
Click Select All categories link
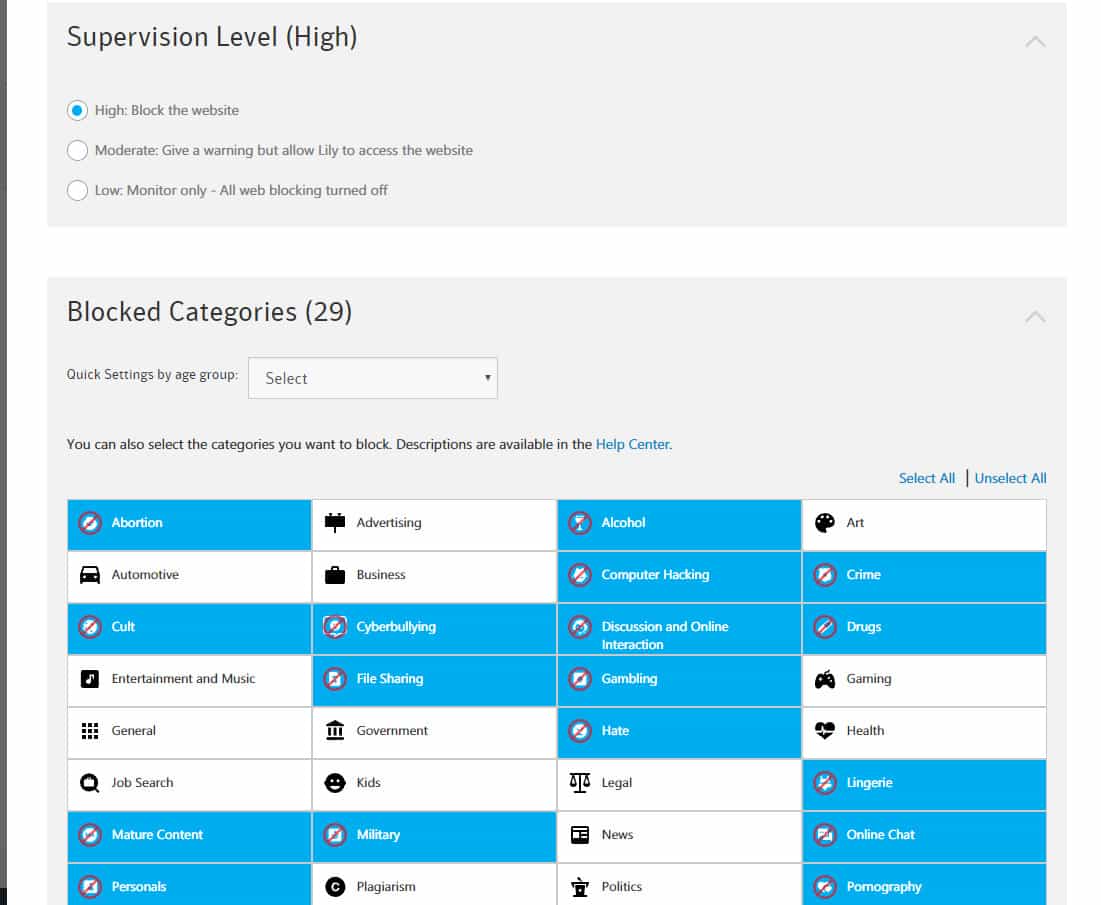(x=926, y=478)
